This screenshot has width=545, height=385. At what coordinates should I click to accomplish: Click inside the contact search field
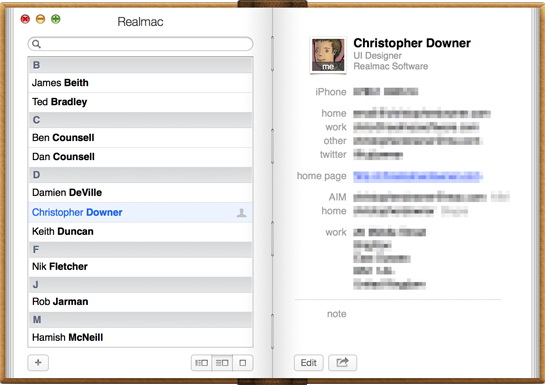tap(140, 44)
